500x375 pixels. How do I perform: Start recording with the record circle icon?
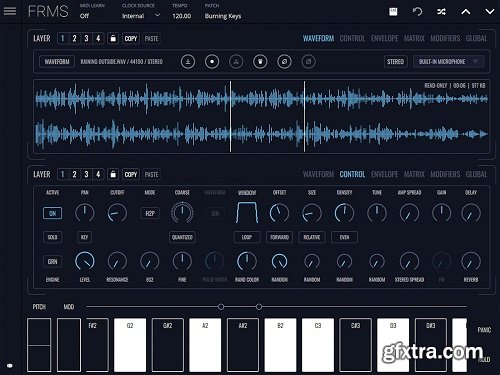pyautogui.click(x=212, y=62)
